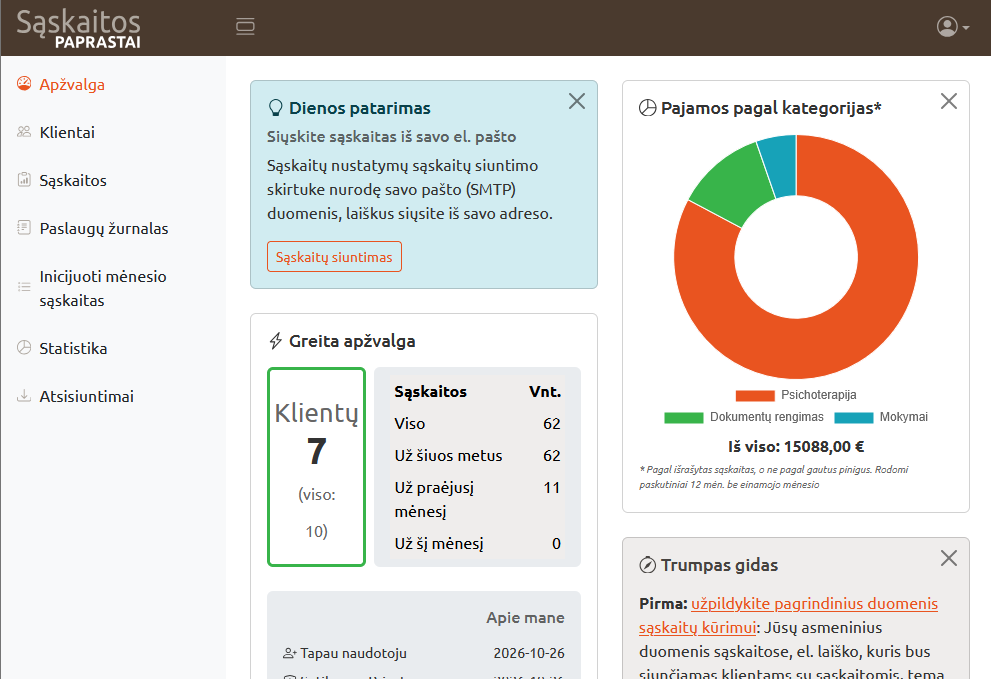Close the Pajamos pagal kategorijas card
Viewport: 991px width, 679px height.
(949, 101)
